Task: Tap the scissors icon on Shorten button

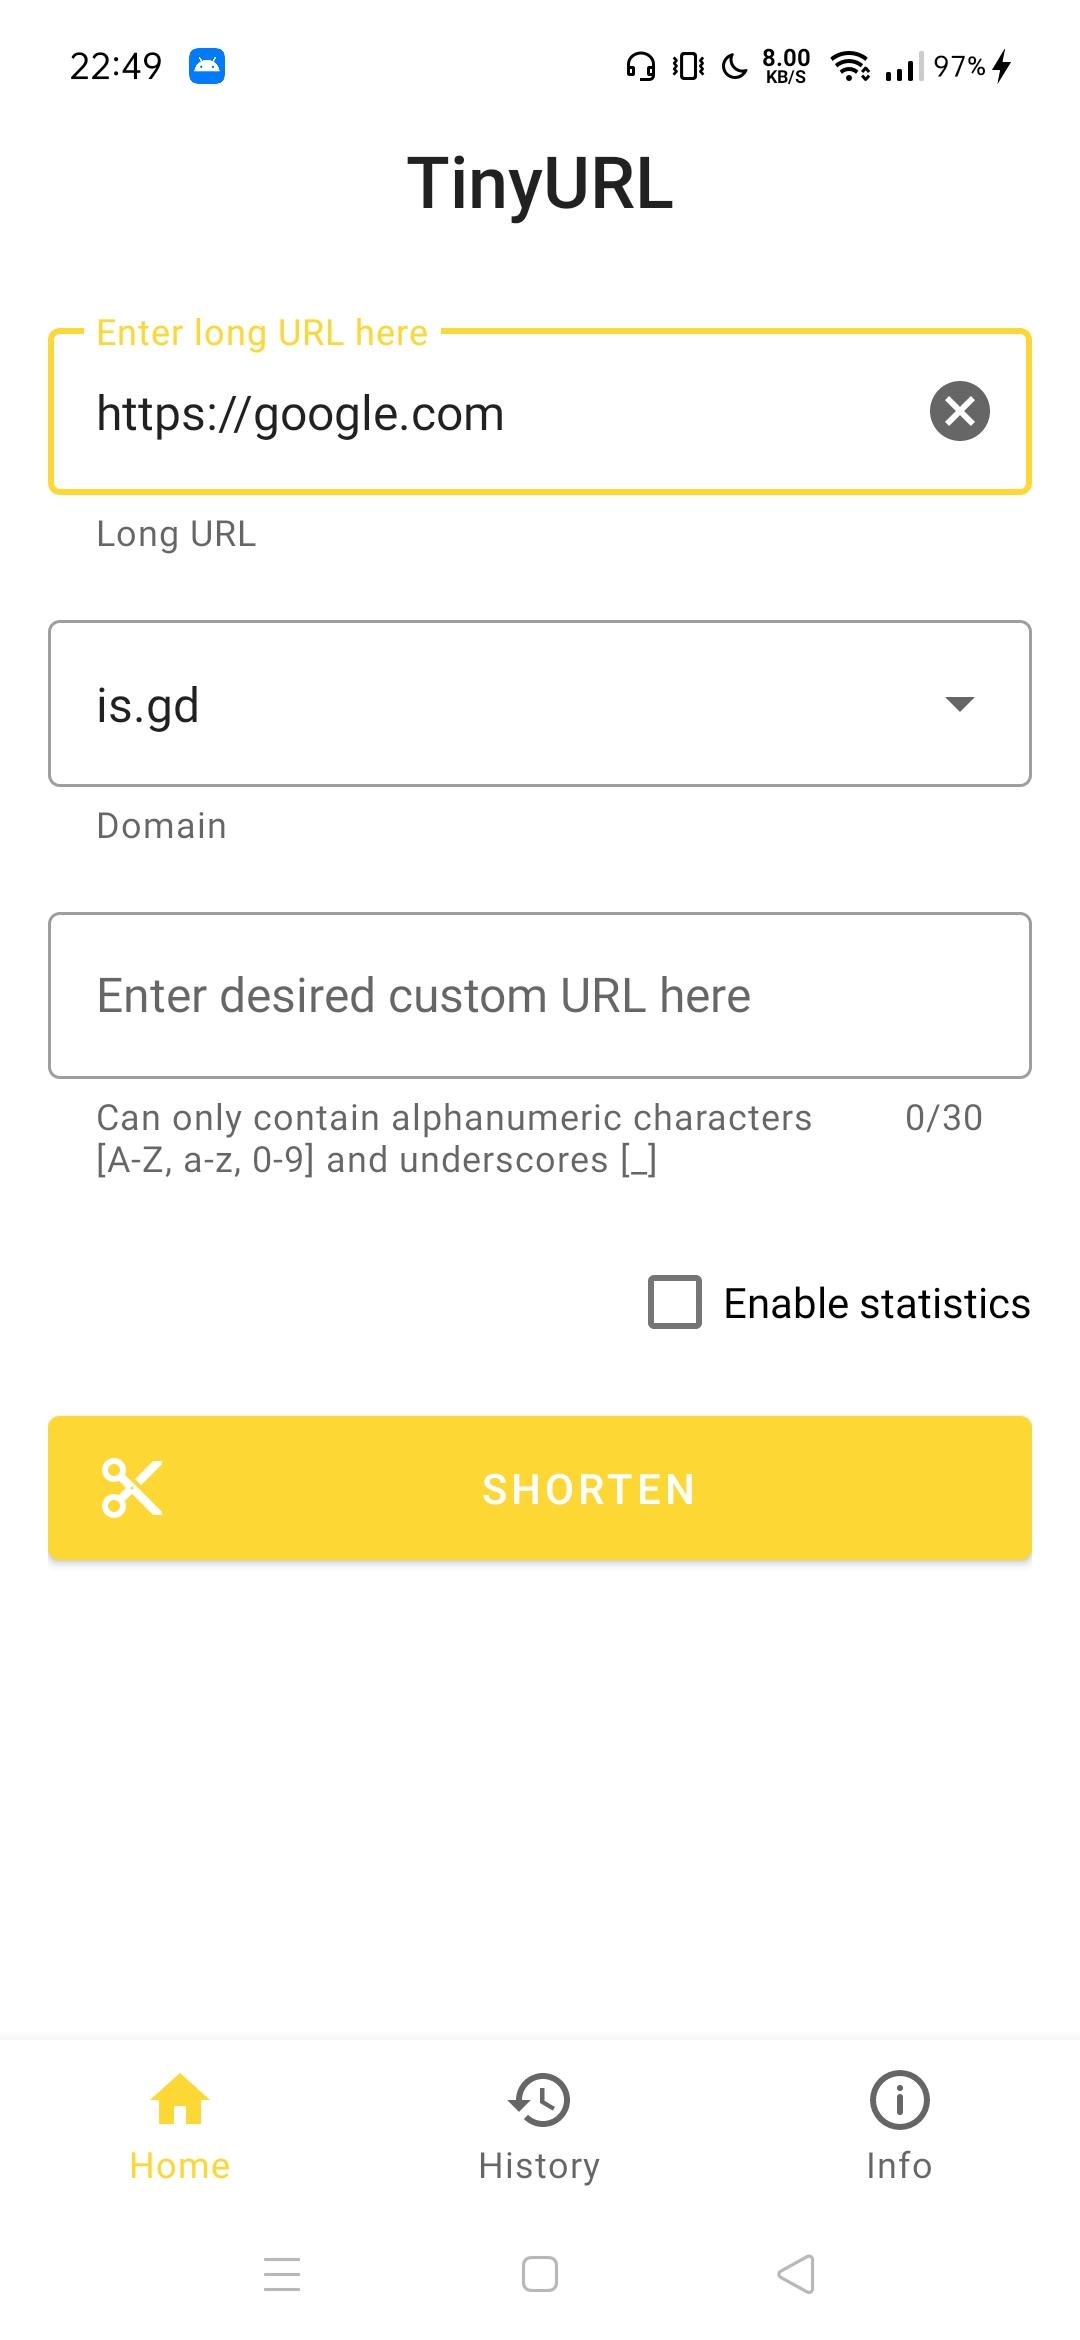Action: click(132, 1488)
